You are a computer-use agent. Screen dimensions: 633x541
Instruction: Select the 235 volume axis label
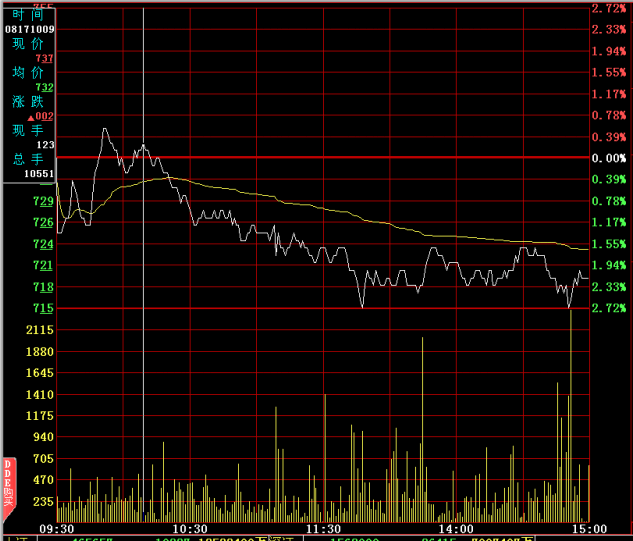[43, 502]
